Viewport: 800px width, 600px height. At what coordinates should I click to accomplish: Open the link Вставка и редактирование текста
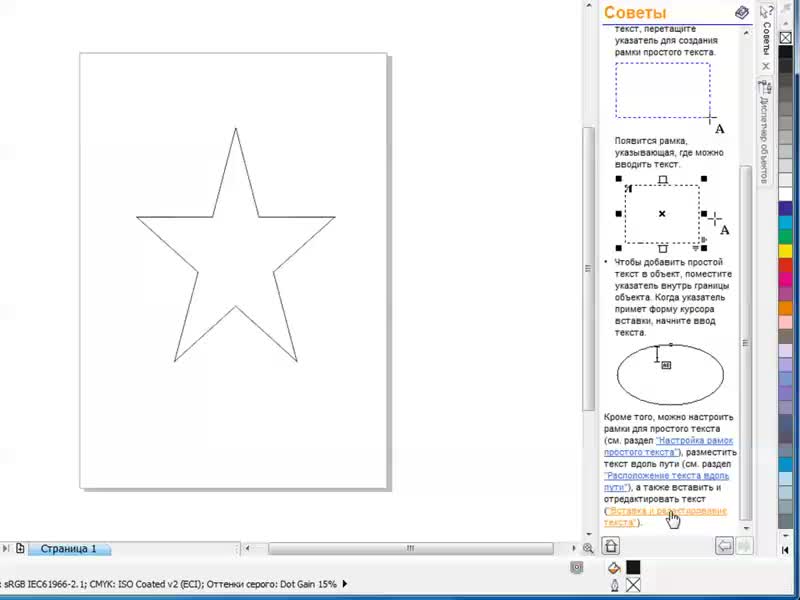coord(665,516)
